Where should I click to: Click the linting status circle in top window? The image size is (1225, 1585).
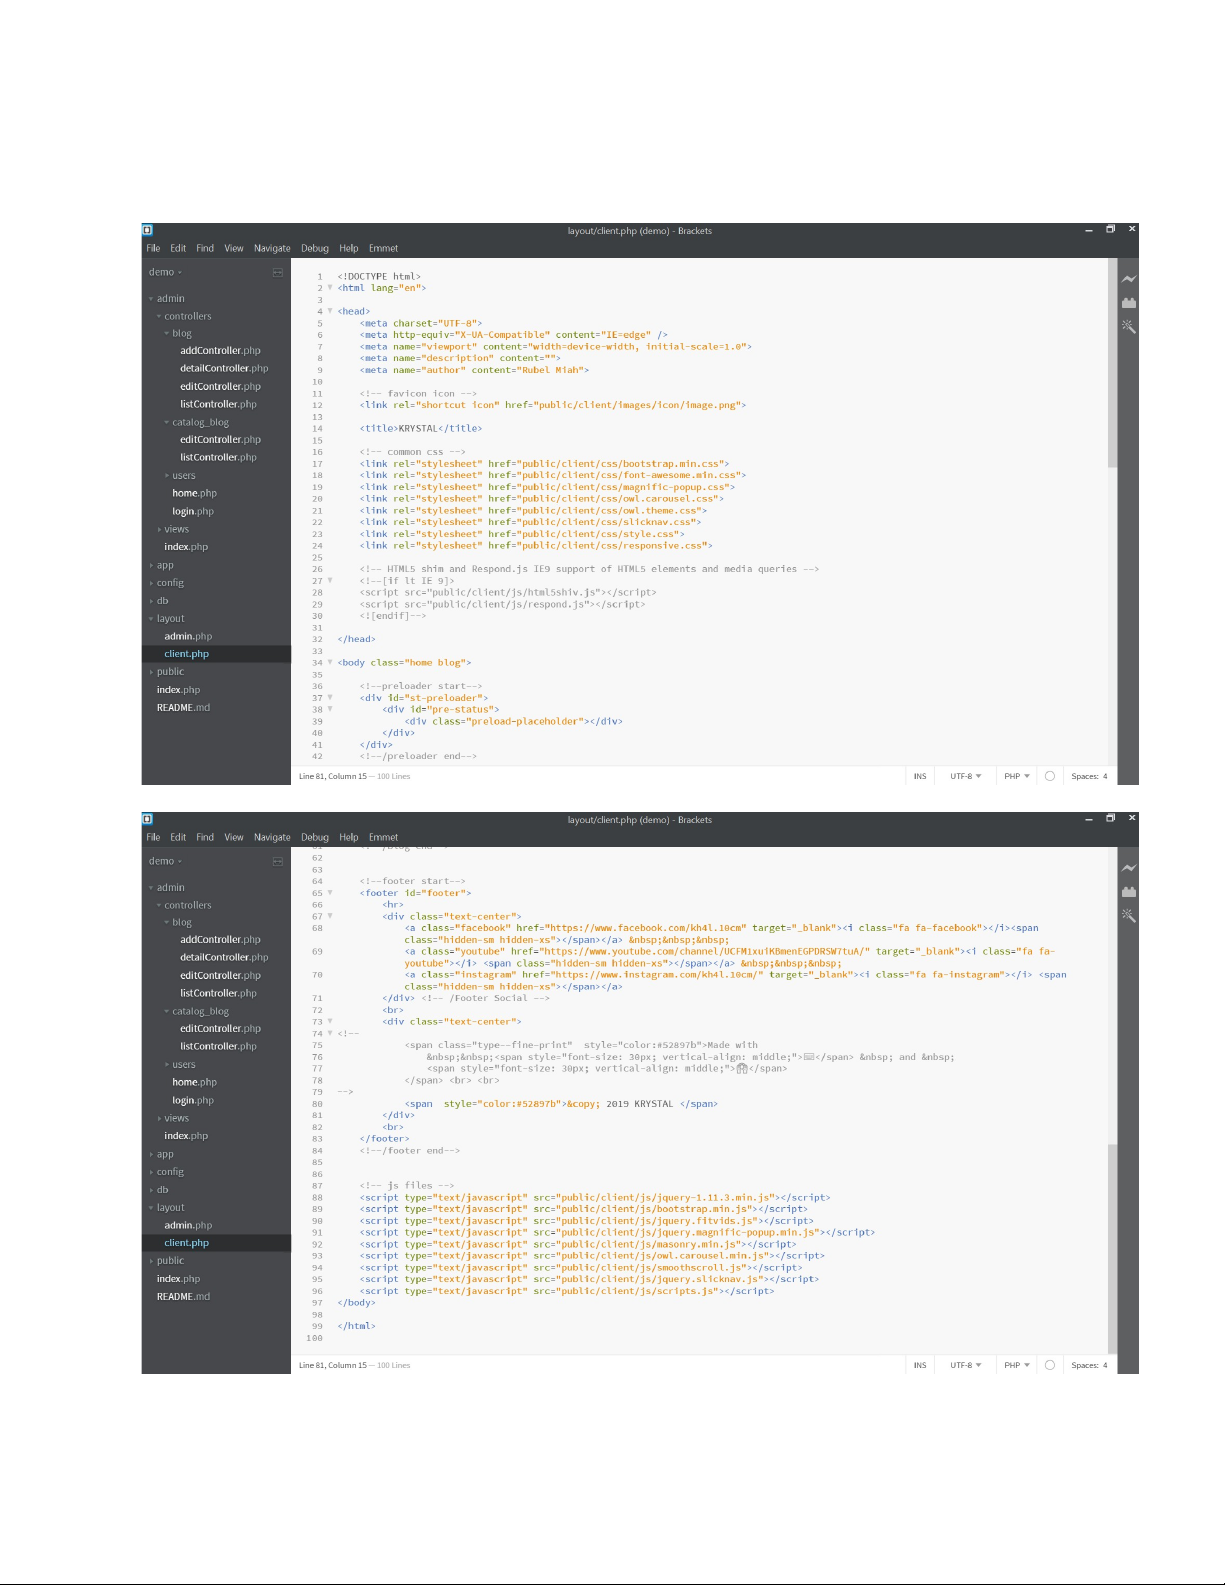point(1049,776)
